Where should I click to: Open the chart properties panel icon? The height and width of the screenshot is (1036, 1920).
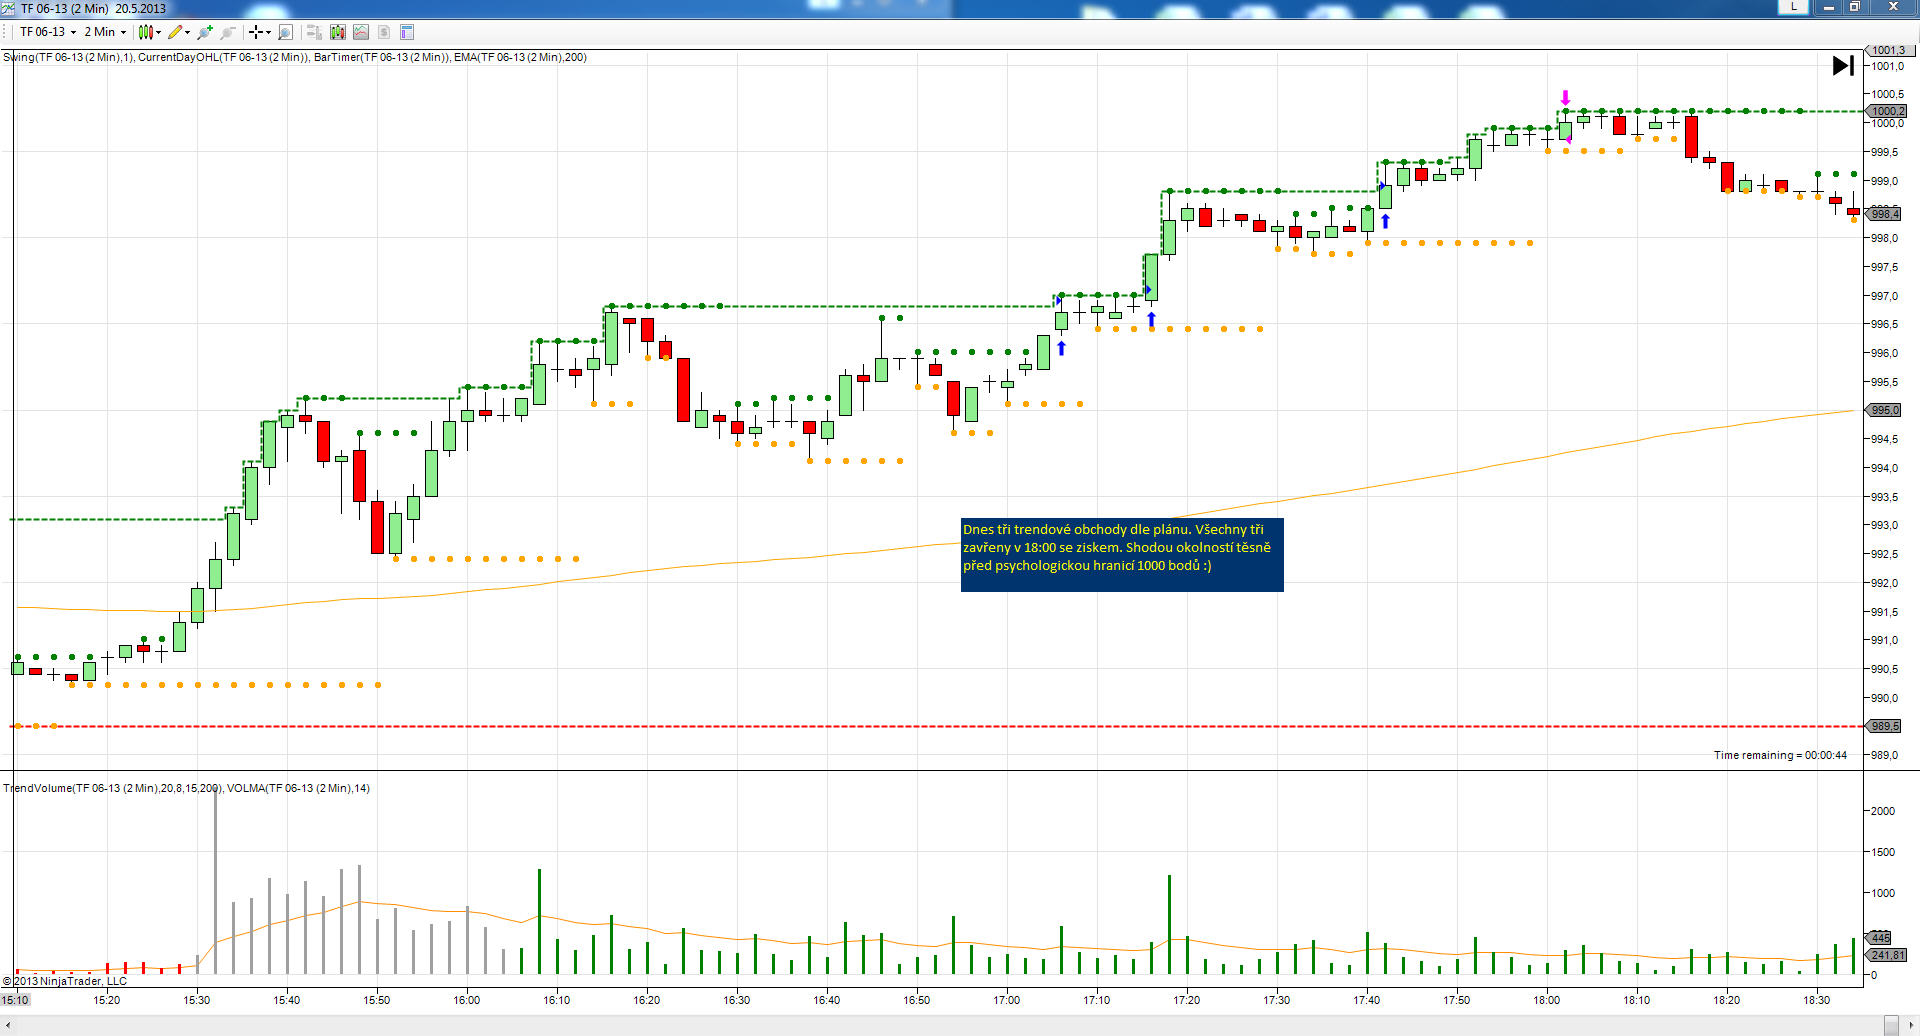[x=407, y=32]
